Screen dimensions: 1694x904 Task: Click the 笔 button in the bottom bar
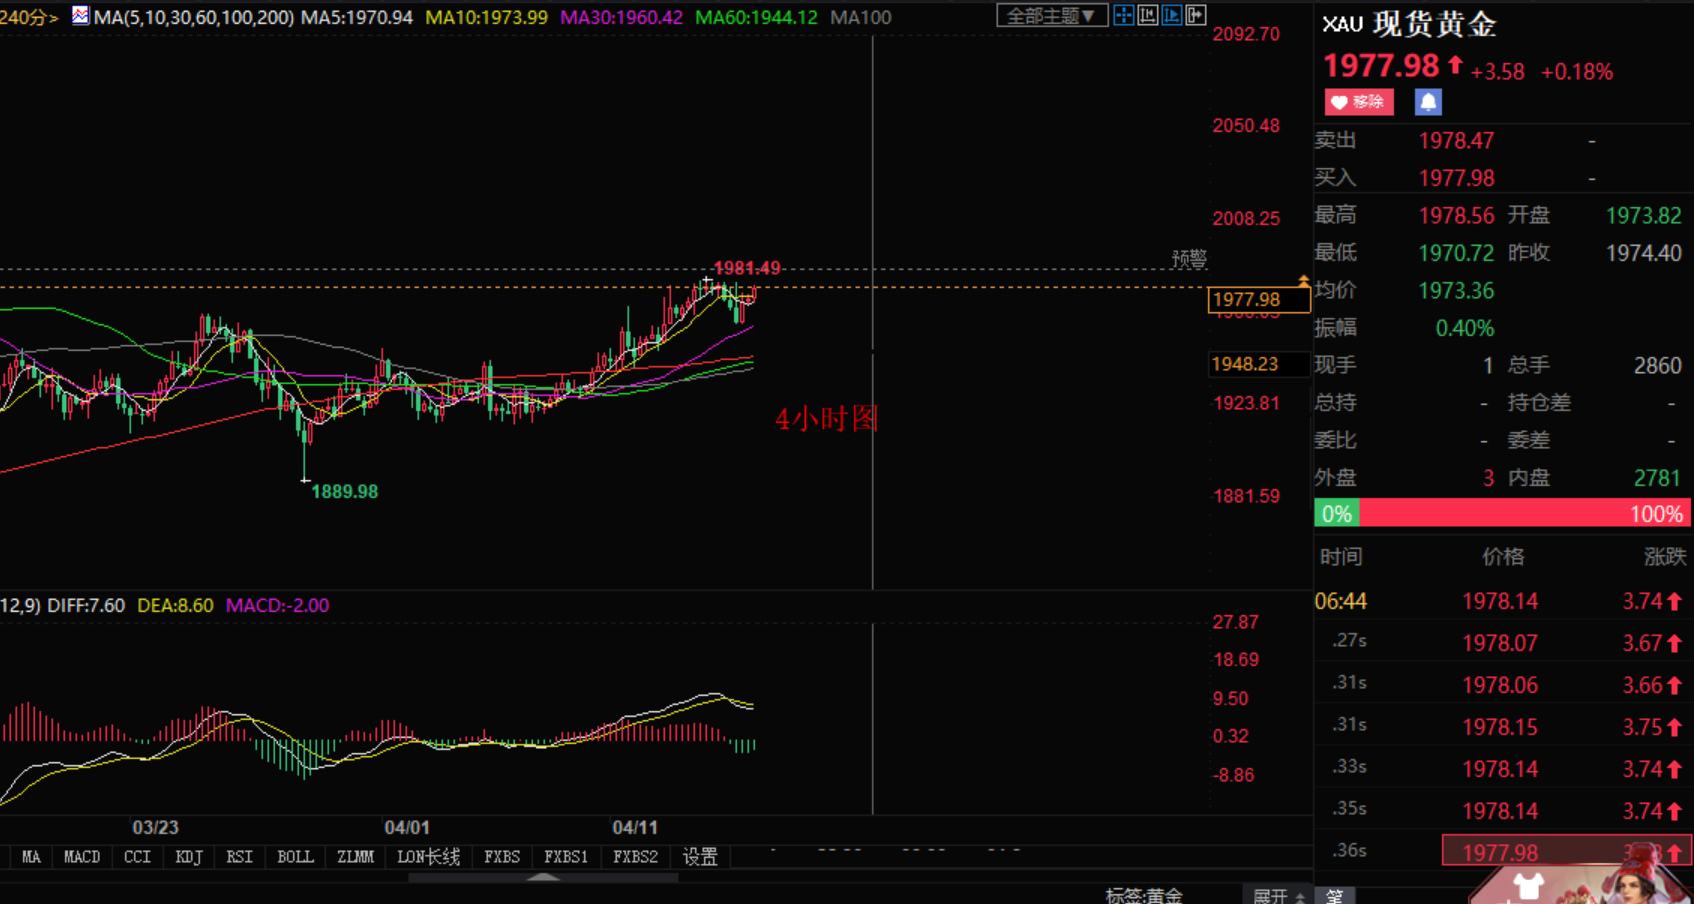[x=1335, y=896]
